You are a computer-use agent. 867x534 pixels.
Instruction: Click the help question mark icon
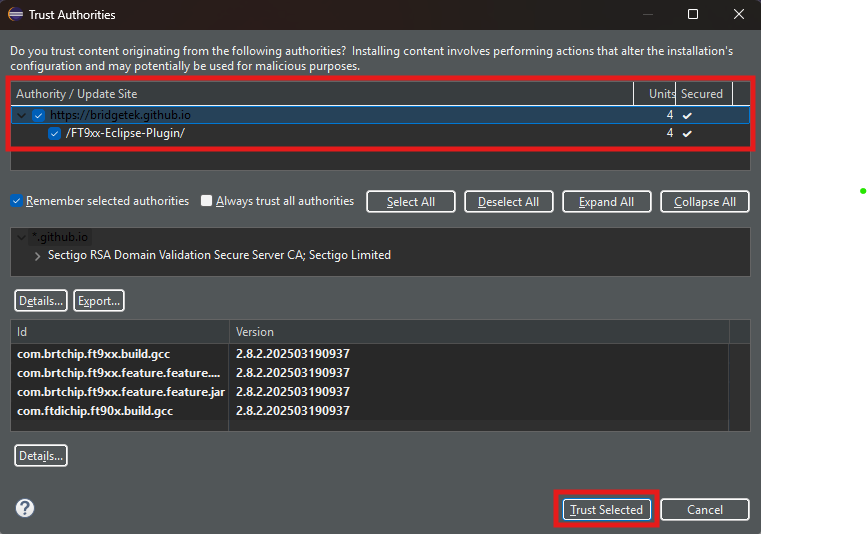coord(25,508)
